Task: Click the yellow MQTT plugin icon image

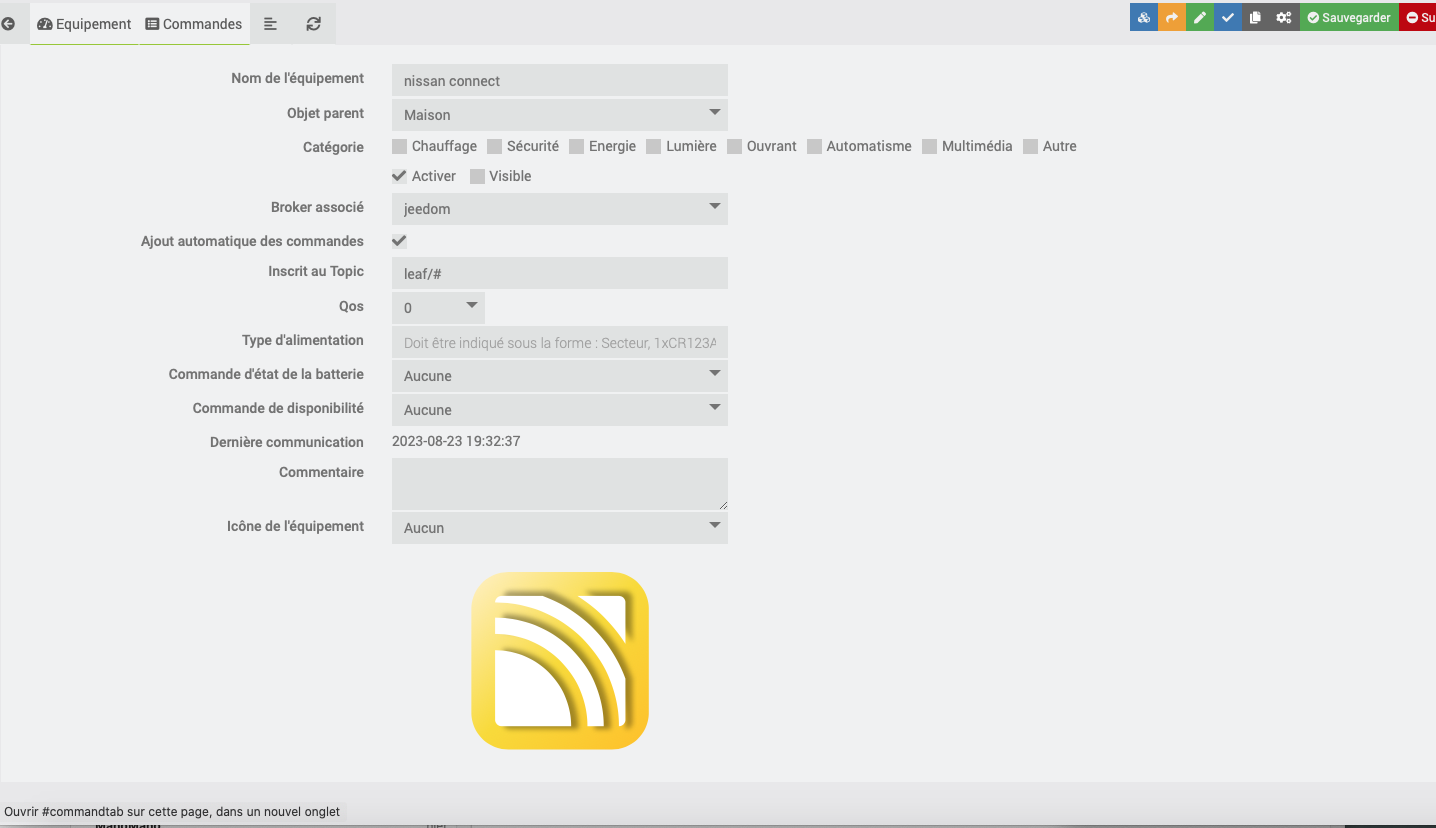Action: (560, 660)
